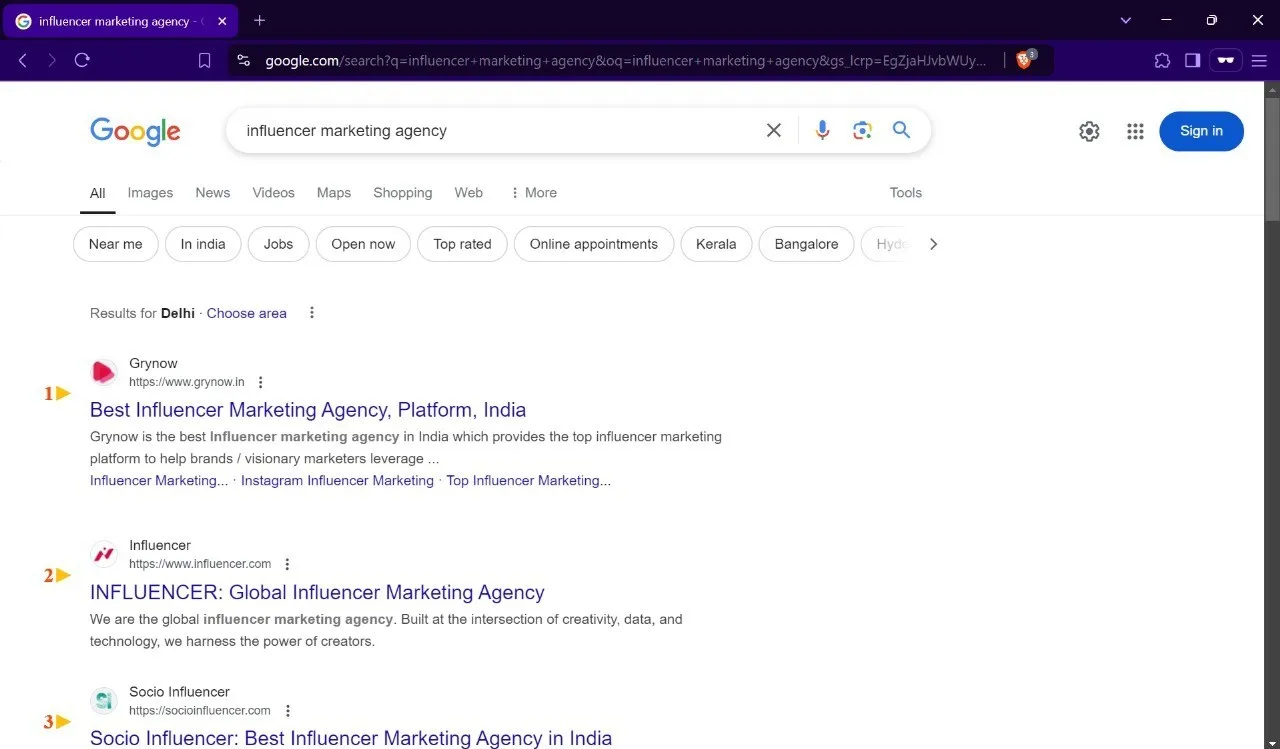Expand more filter chips with the right arrow
The height and width of the screenshot is (749, 1280).
coord(933,243)
